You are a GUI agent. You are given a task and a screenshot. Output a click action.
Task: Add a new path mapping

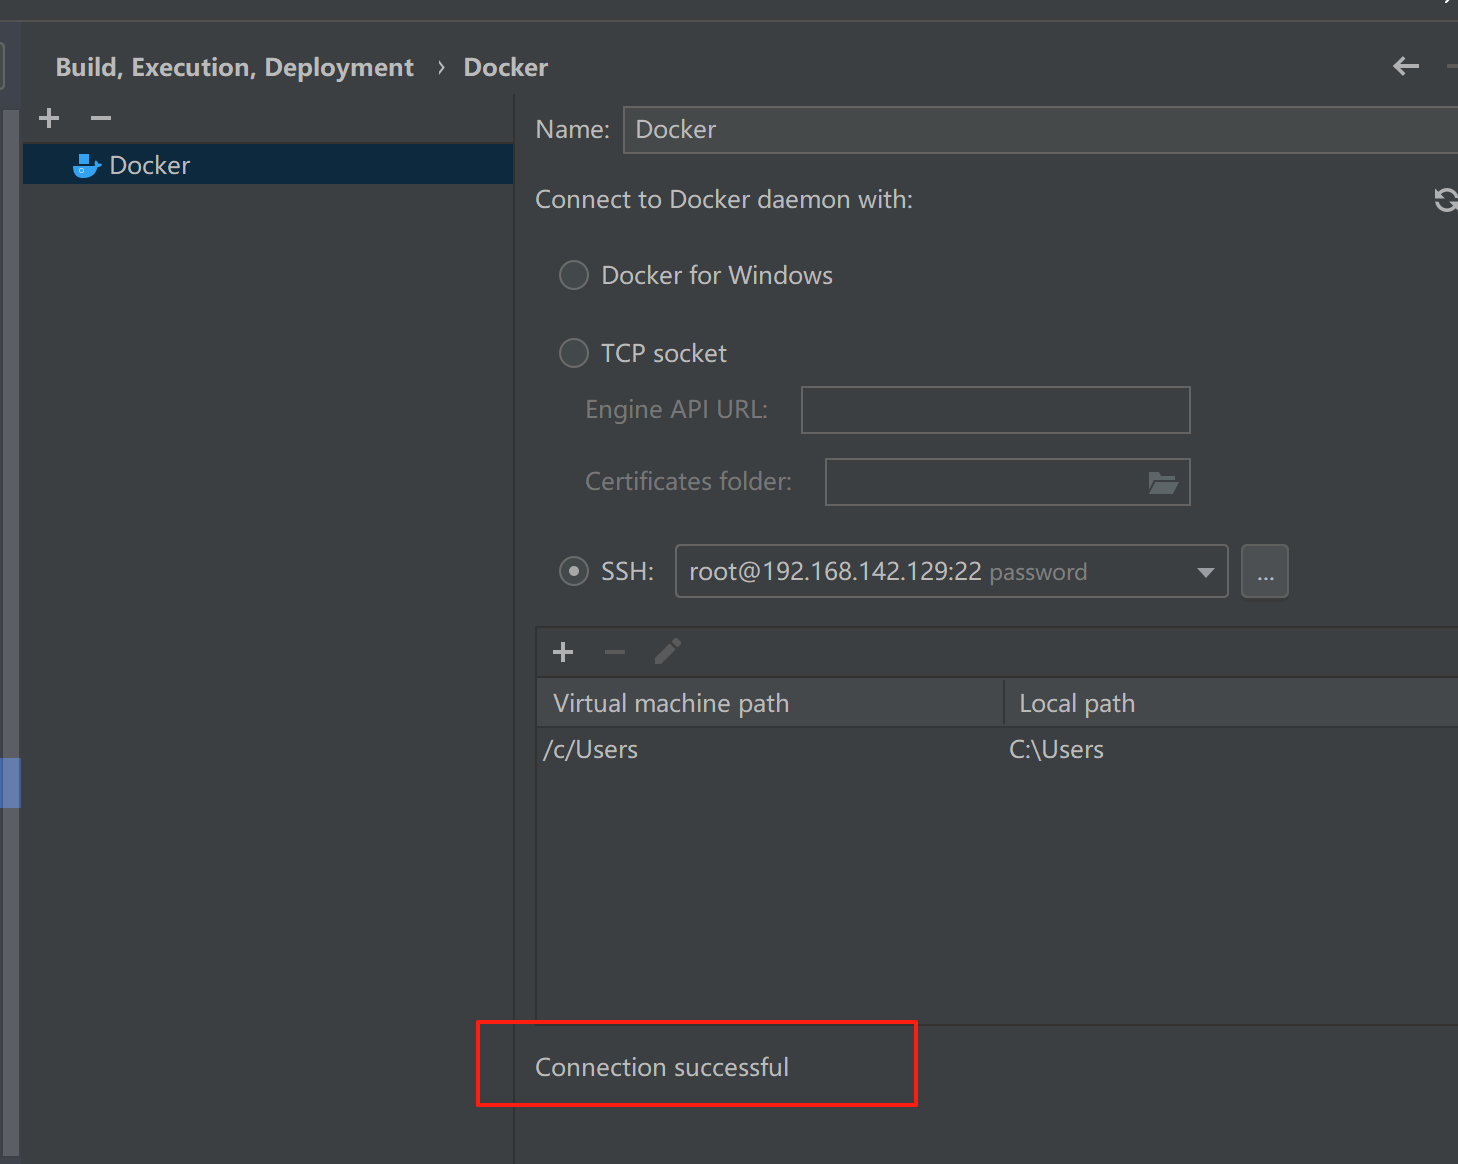click(x=563, y=653)
